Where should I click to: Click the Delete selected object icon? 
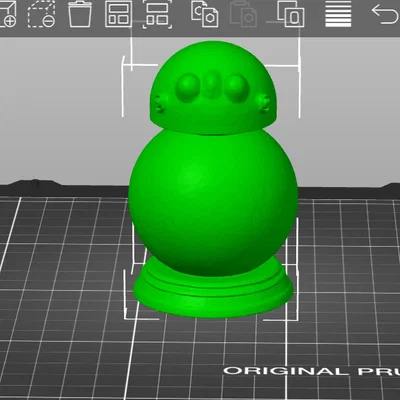[x=41, y=14]
